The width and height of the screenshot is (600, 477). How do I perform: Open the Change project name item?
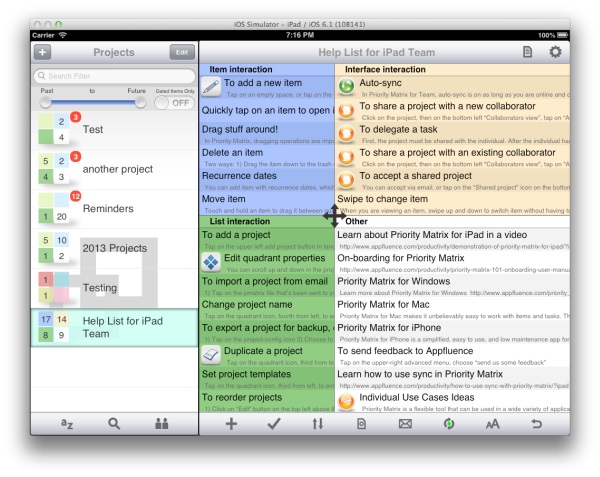pyautogui.click(x=267, y=309)
